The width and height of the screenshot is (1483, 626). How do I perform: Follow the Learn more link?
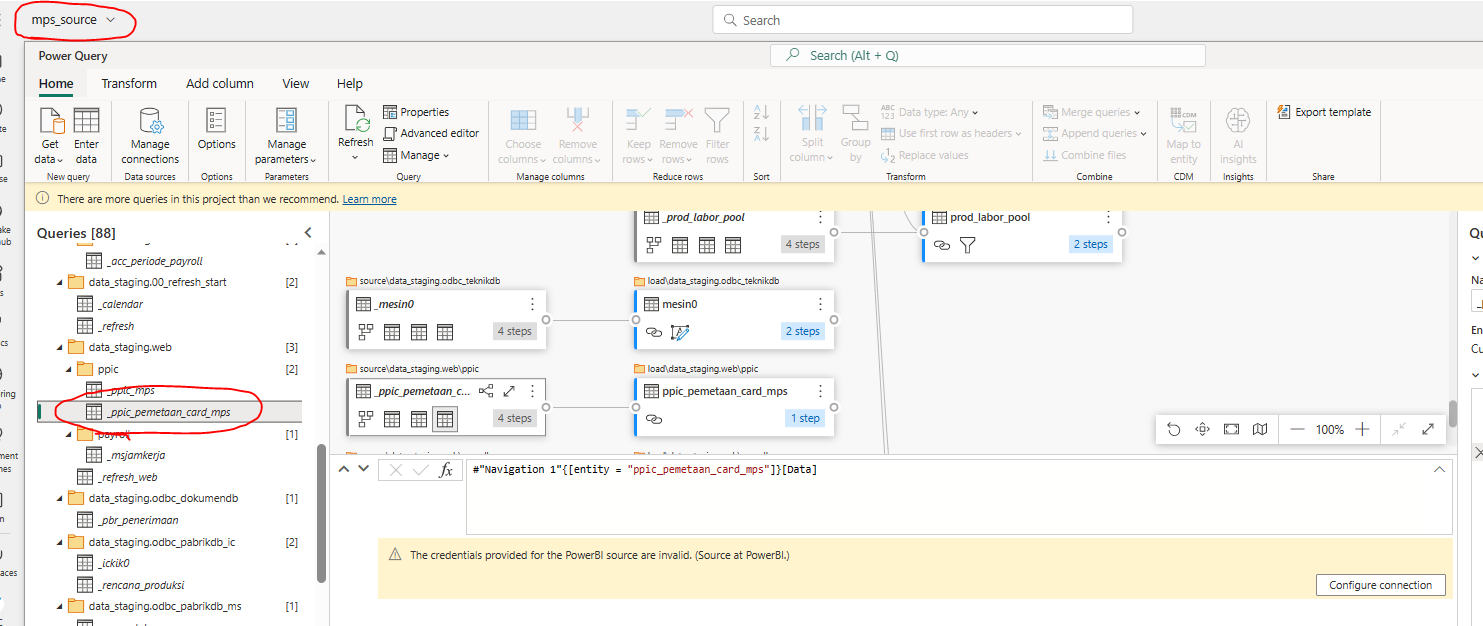[x=369, y=199]
